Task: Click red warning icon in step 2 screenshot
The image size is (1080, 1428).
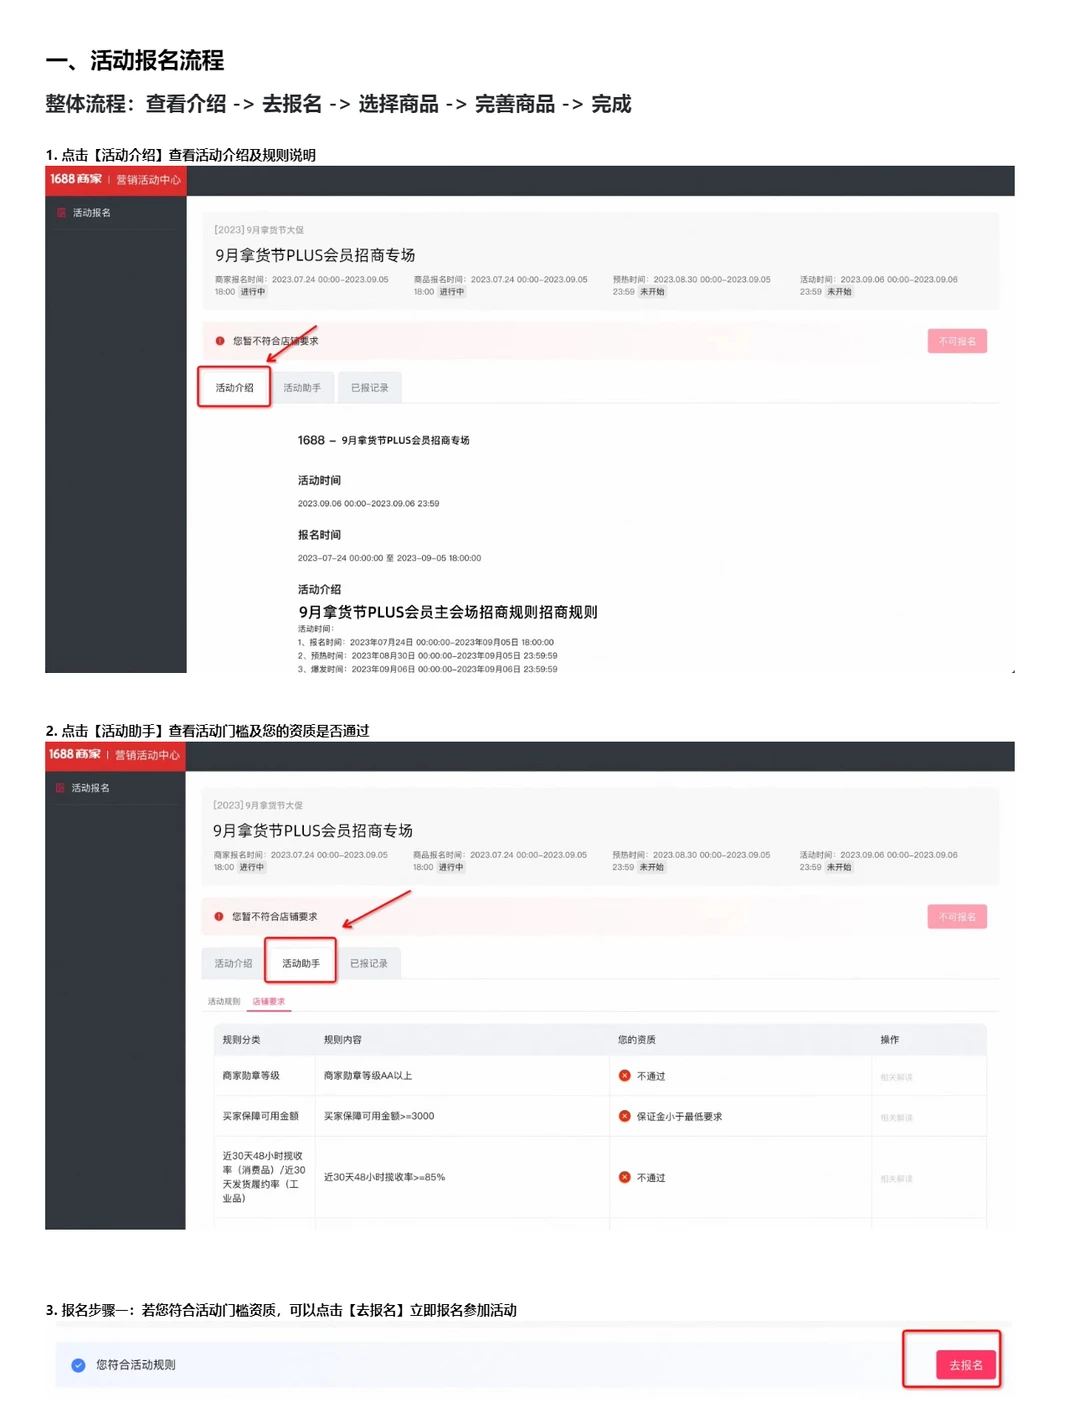Action: point(219,916)
